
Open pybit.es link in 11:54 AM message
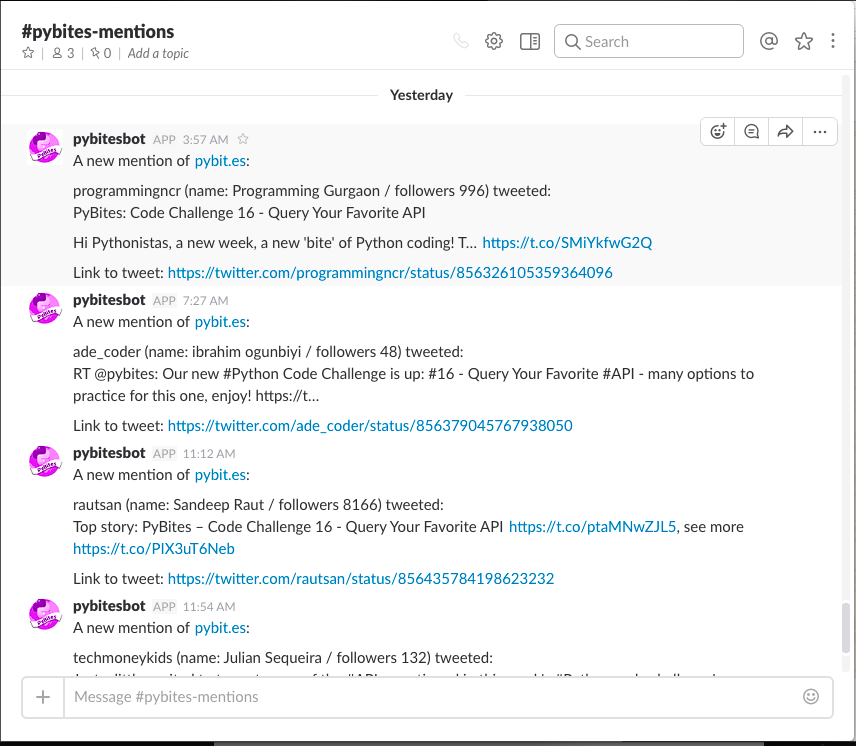(x=220, y=628)
